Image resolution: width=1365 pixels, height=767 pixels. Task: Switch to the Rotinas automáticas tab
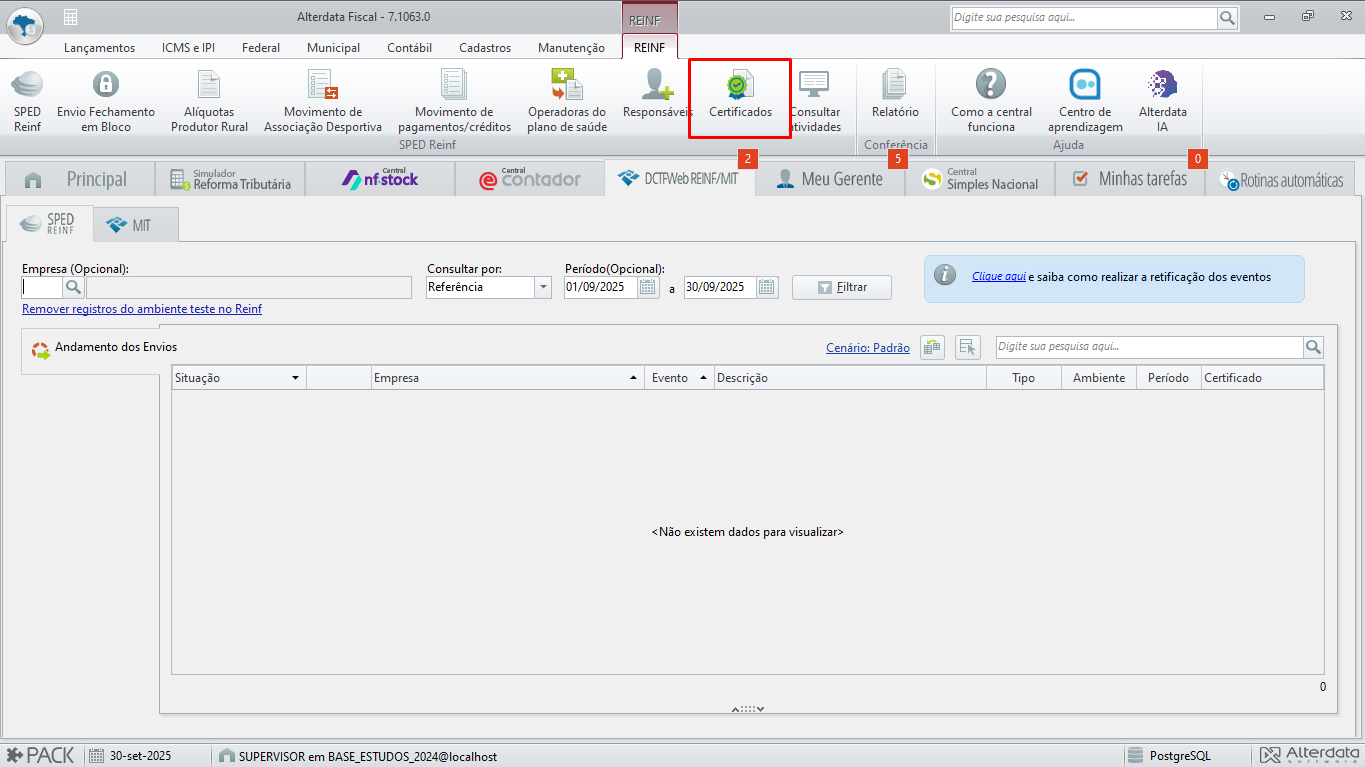pos(1280,180)
